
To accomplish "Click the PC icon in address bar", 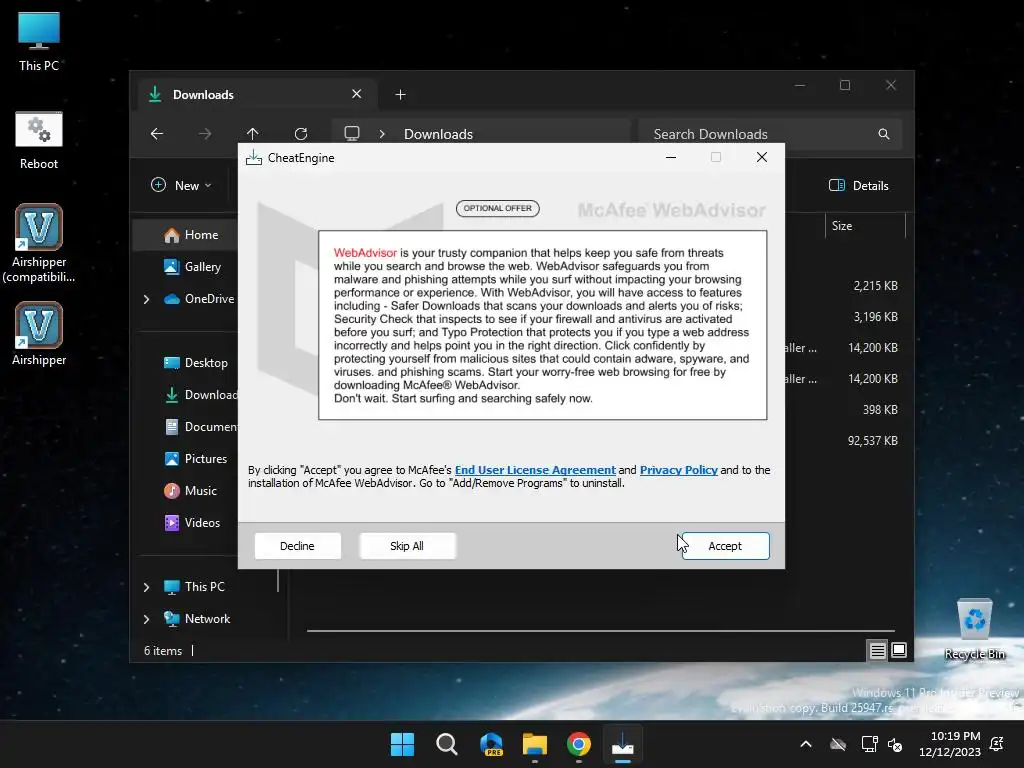I will coord(352,134).
